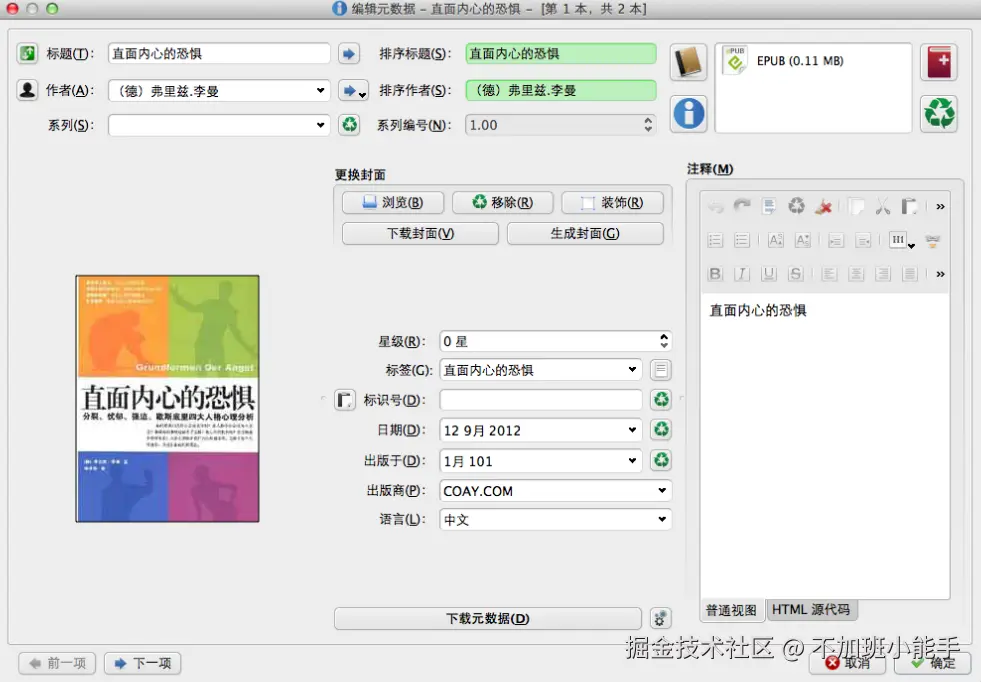Add a format with the red book plus icon
Viewport: 981px width, 682px height.
click(x=938, y=62)
